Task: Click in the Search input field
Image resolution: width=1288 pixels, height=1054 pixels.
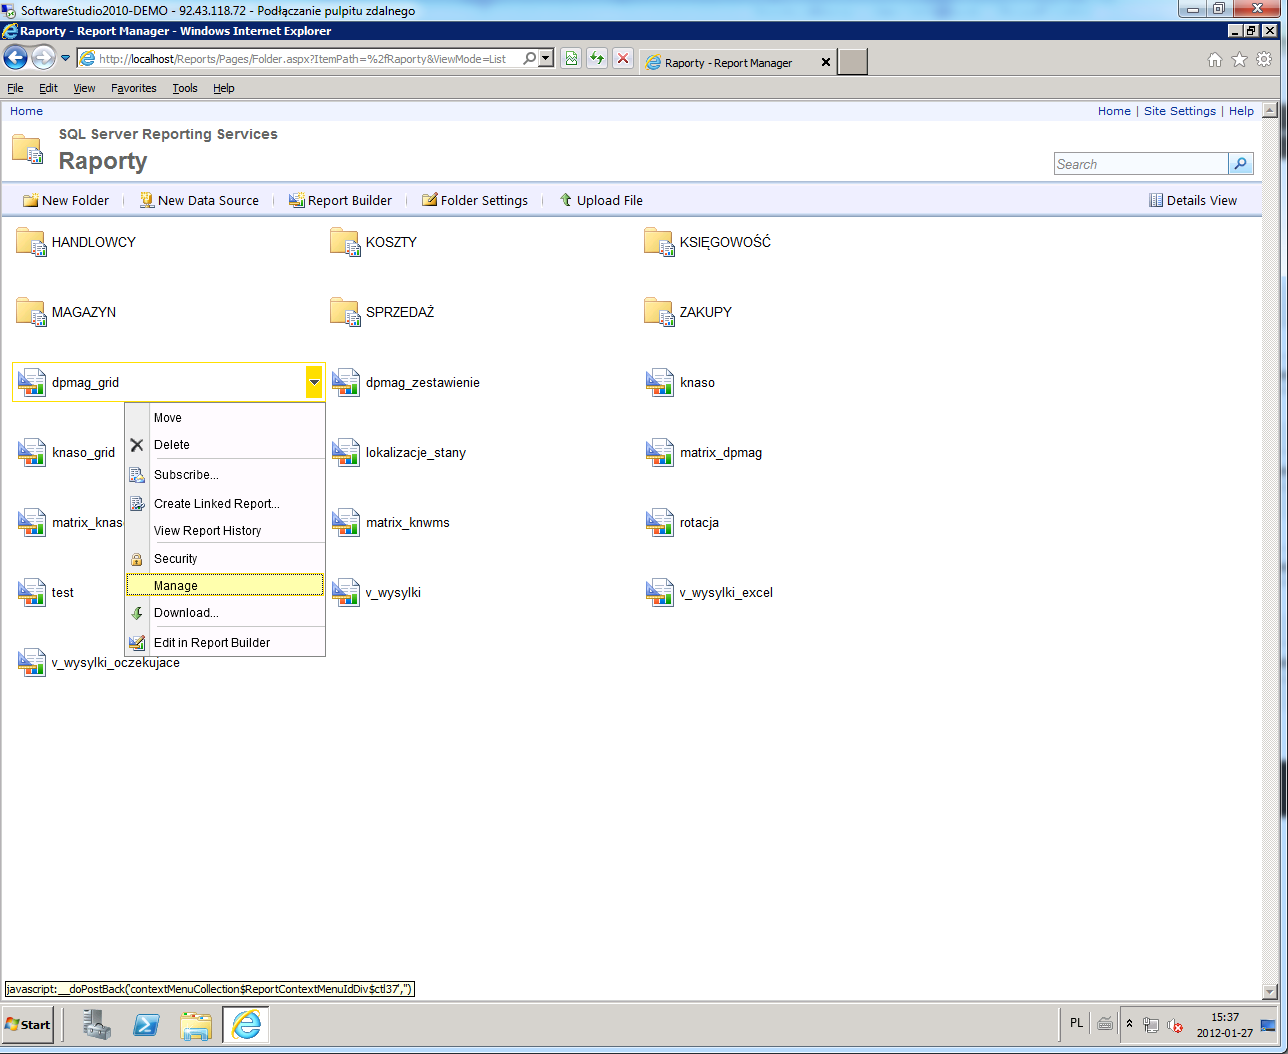Action: tap(1141, 164)
